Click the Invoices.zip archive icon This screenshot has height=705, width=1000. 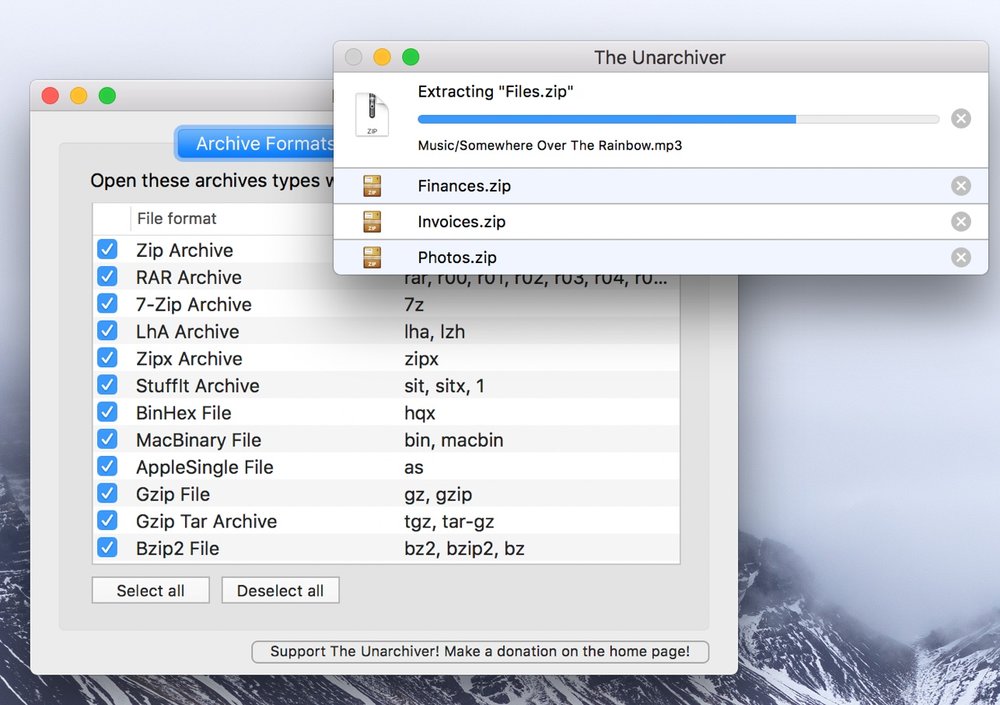(372, 221)
